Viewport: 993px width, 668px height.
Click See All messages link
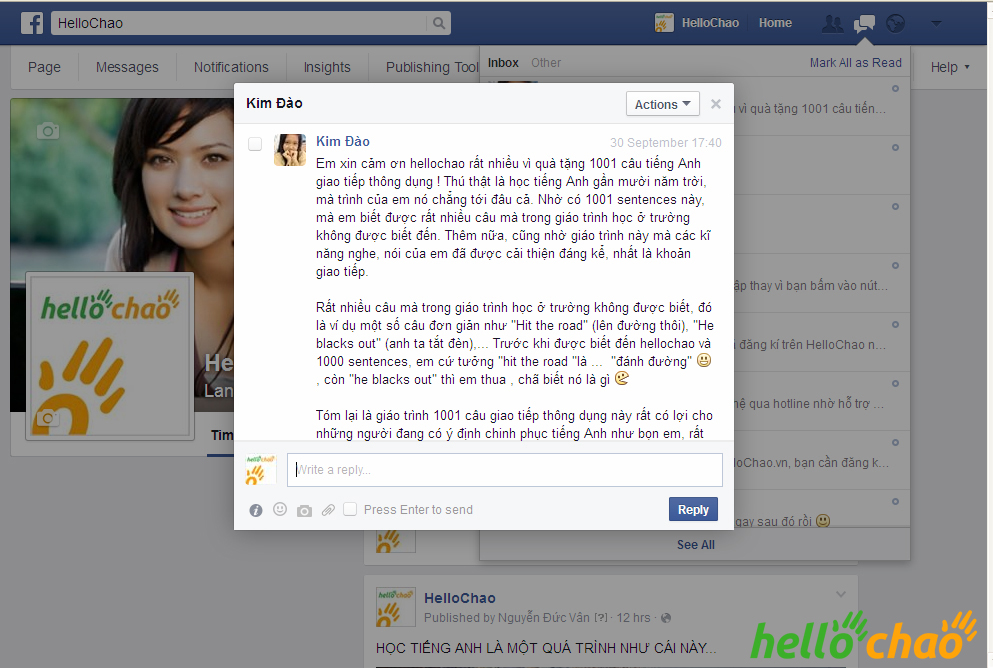coord(695,545)
